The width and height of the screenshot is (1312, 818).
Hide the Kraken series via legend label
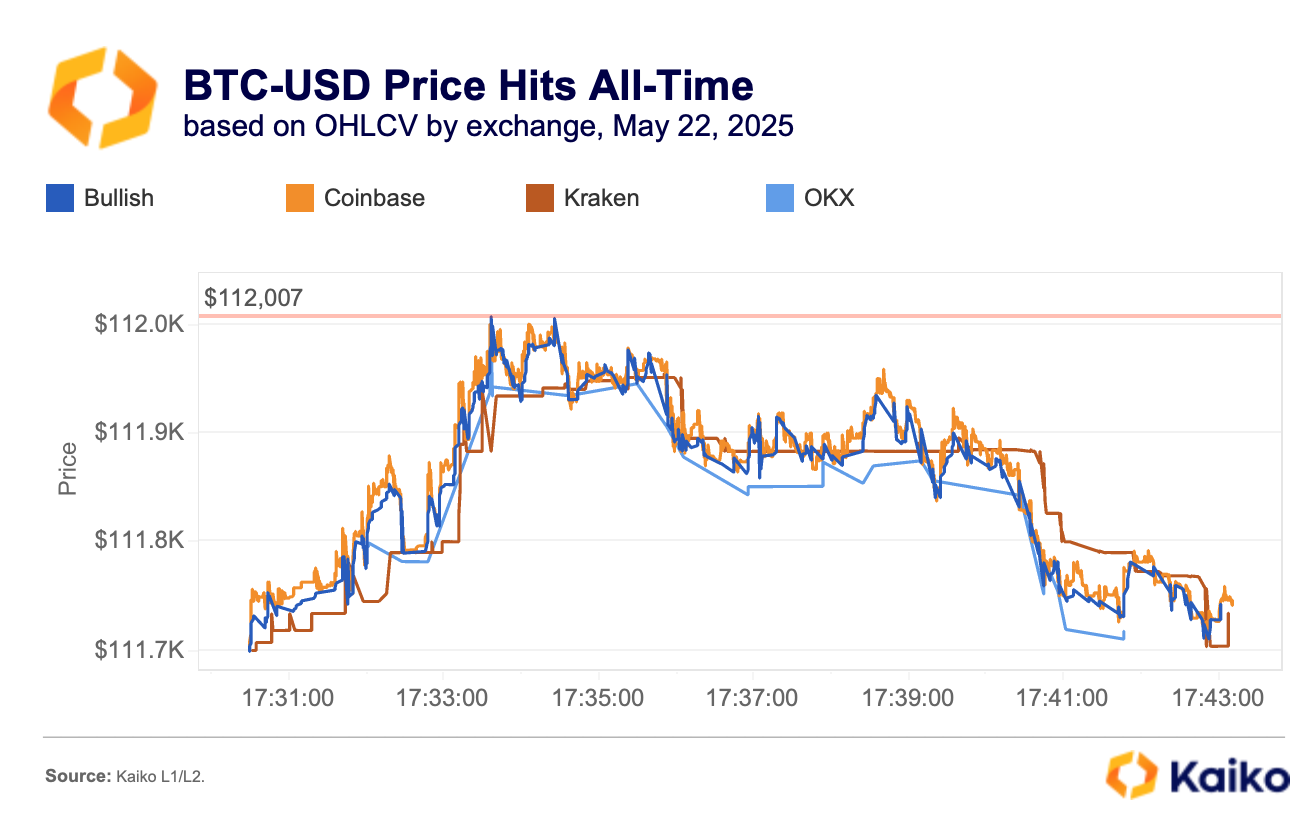(601, 198)
